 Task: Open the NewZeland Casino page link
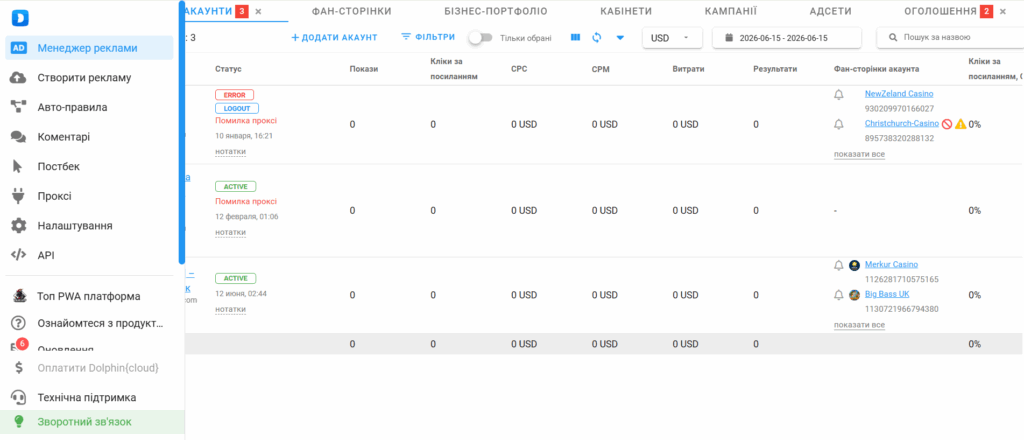(899, 94)
